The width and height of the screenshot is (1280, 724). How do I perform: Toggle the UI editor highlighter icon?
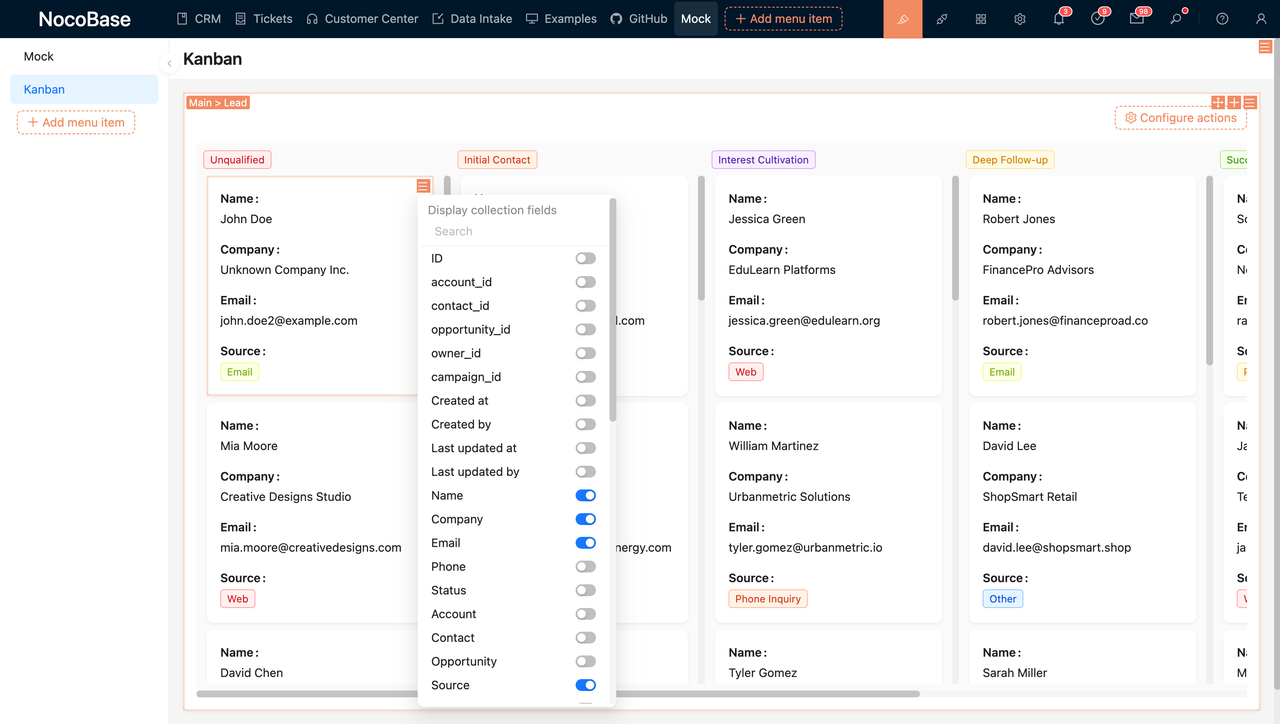click(x=902, y=18)
